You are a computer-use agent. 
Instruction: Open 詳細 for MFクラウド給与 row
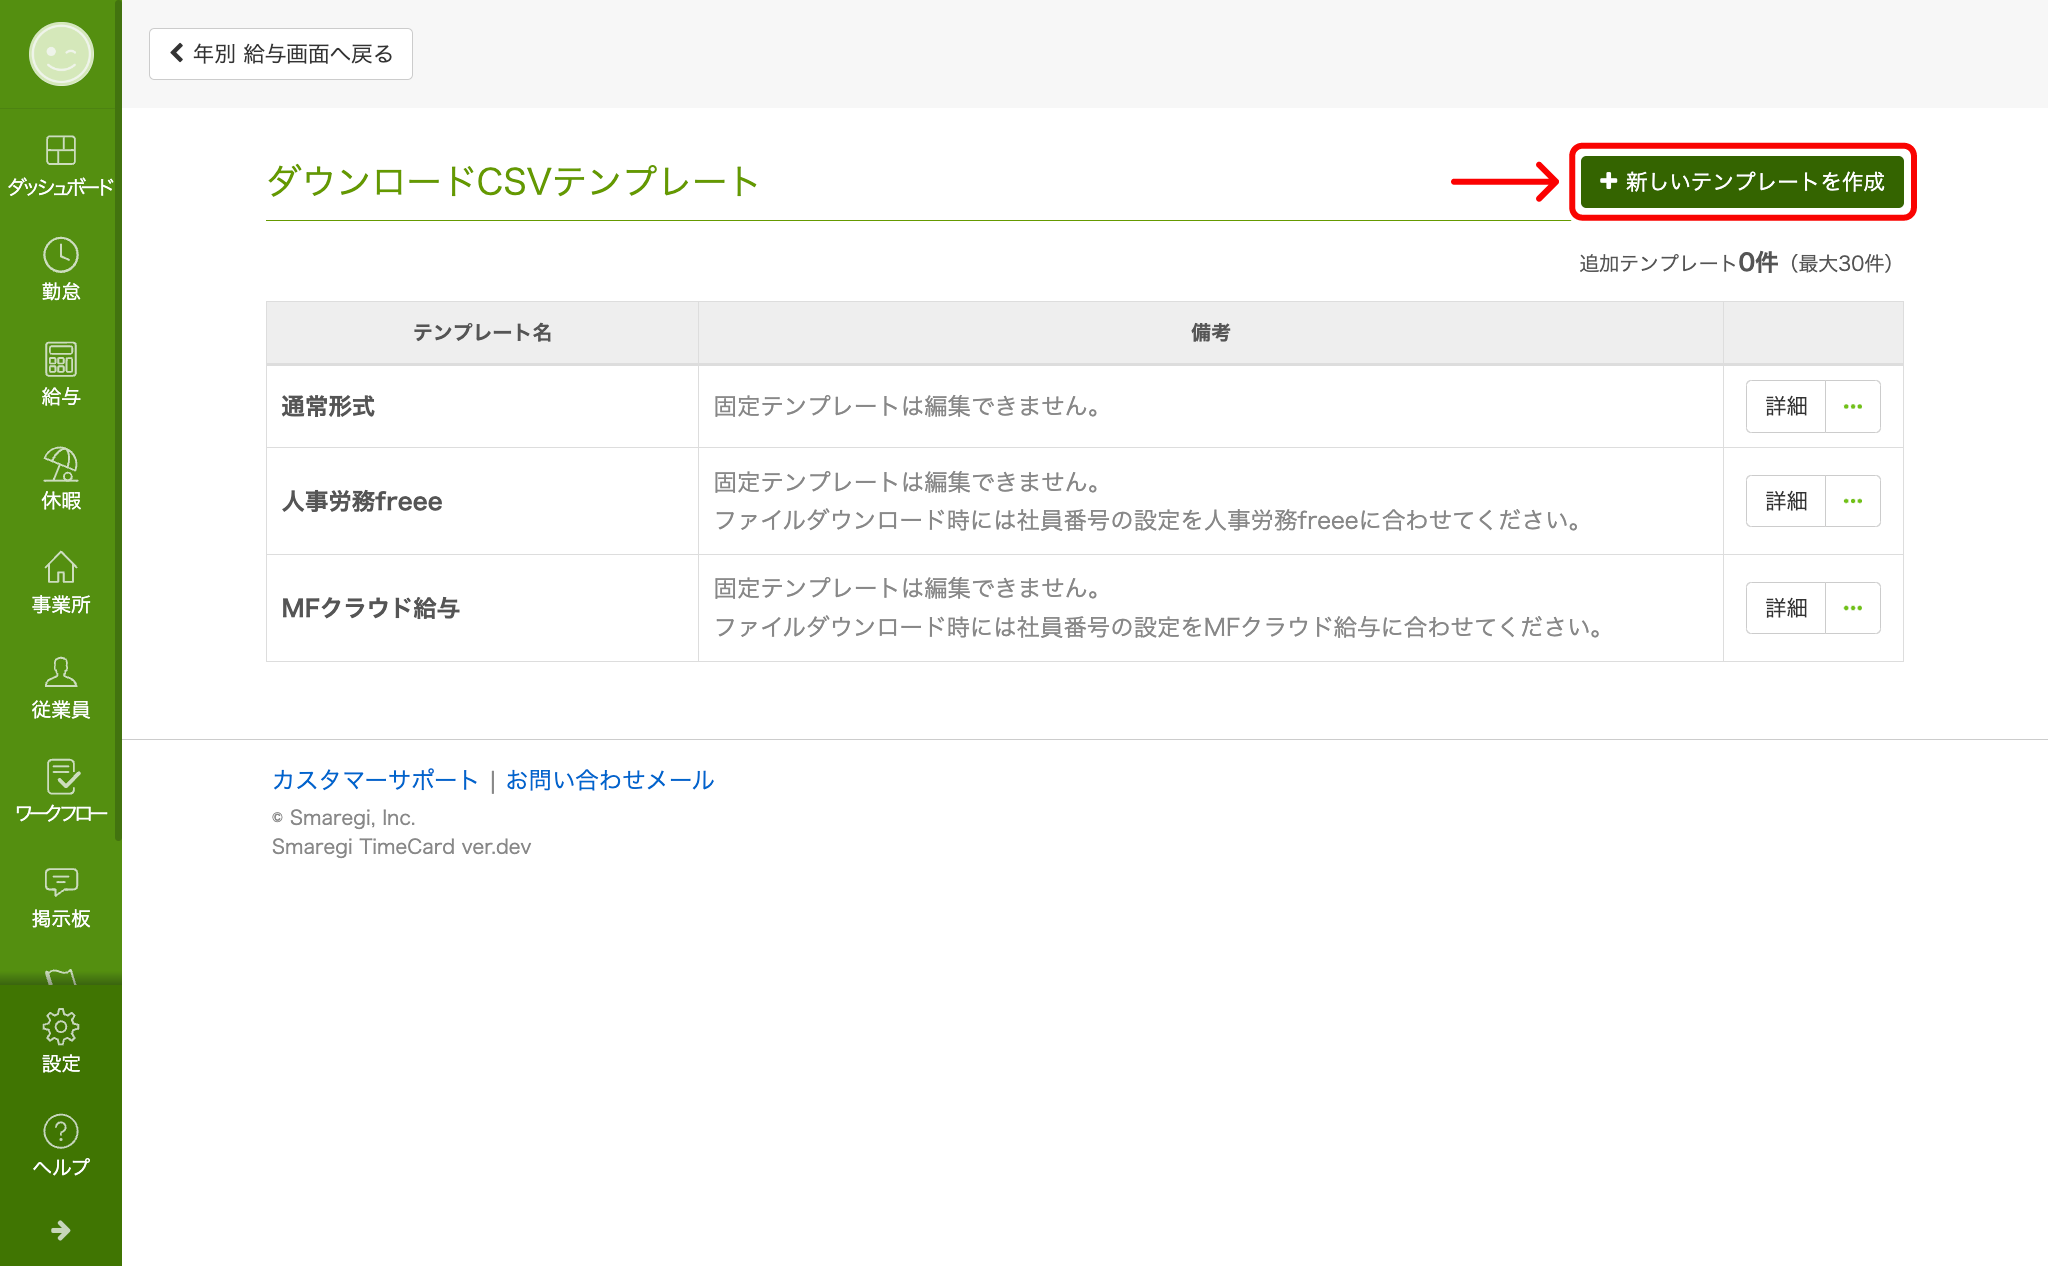point(1786,608)
